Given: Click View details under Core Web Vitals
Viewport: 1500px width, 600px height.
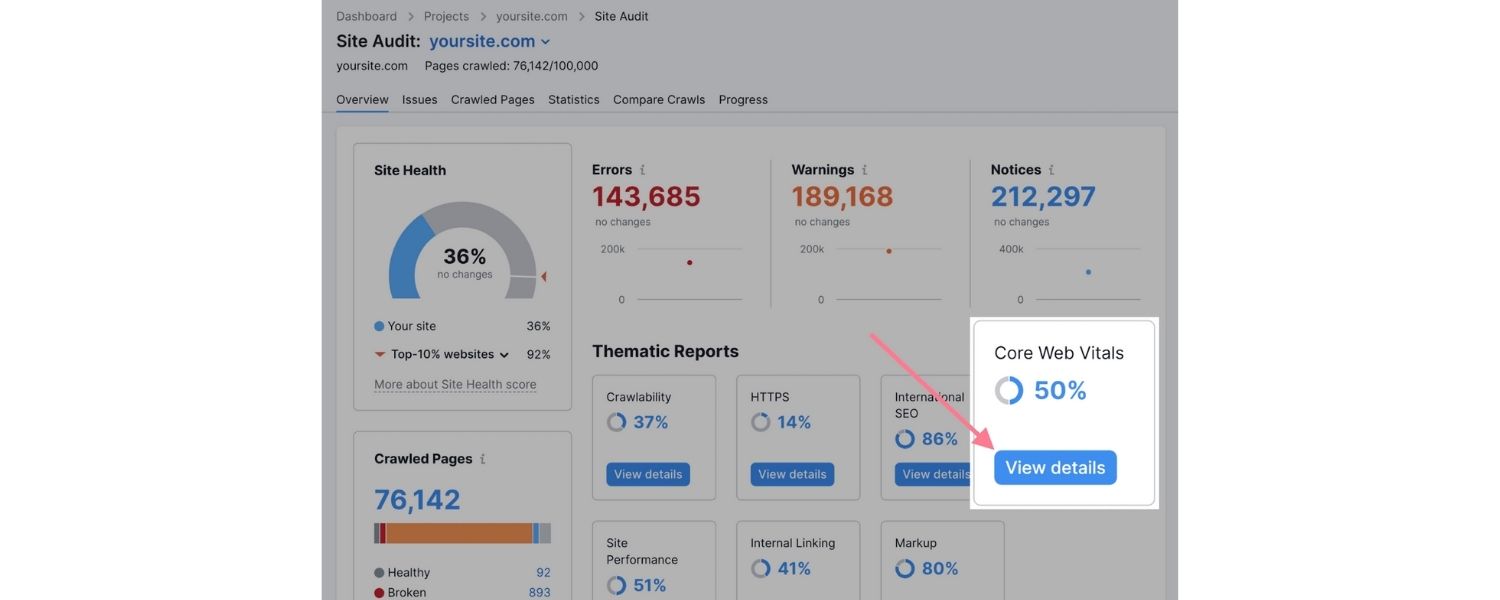Looking at the screenshot, I should pyautogui.click(x=1054, y=467).
